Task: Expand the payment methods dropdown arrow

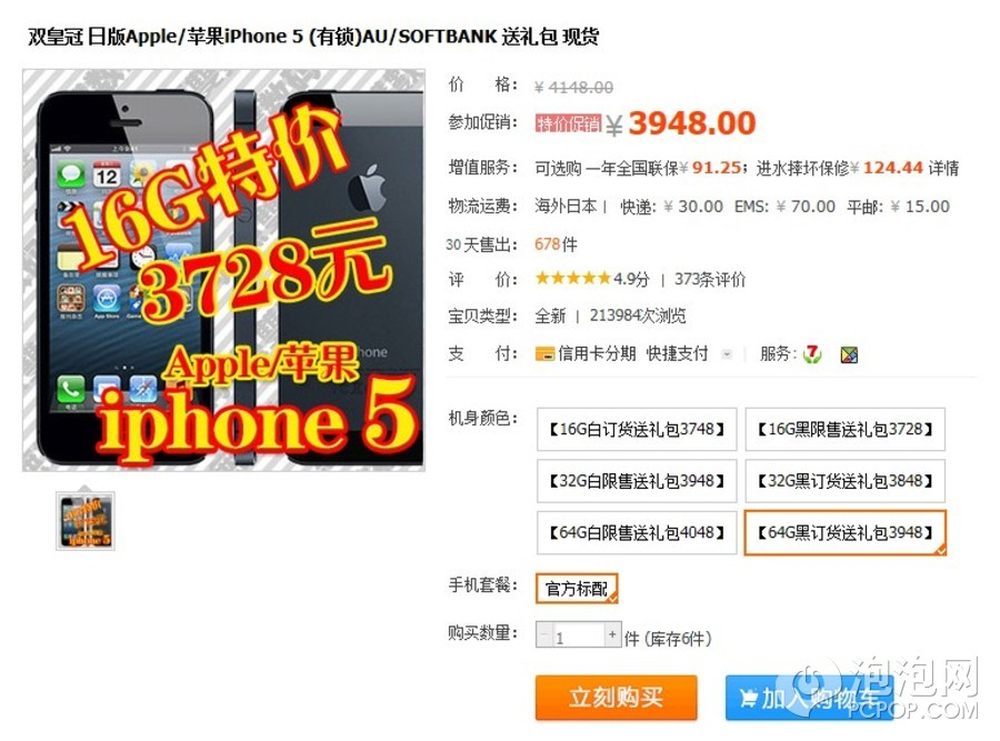Action: click(x=726, y=354)
